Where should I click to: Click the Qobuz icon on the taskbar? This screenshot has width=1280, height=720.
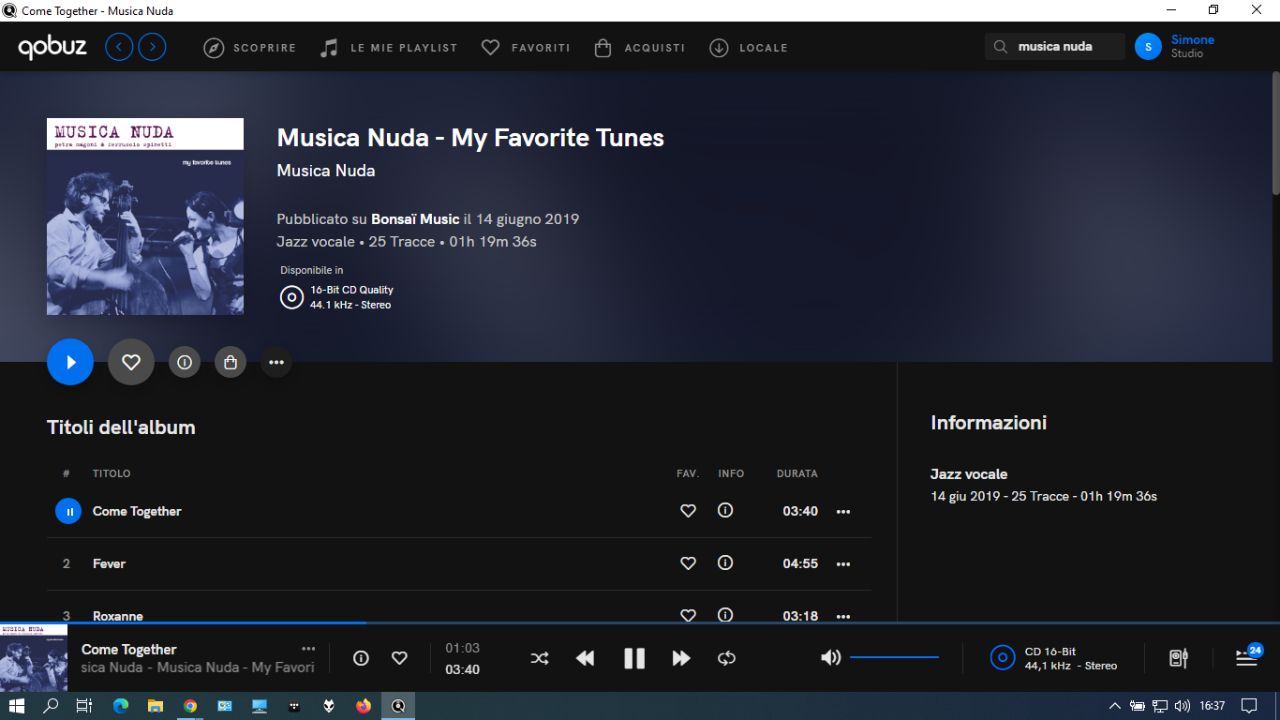[398, 706]
